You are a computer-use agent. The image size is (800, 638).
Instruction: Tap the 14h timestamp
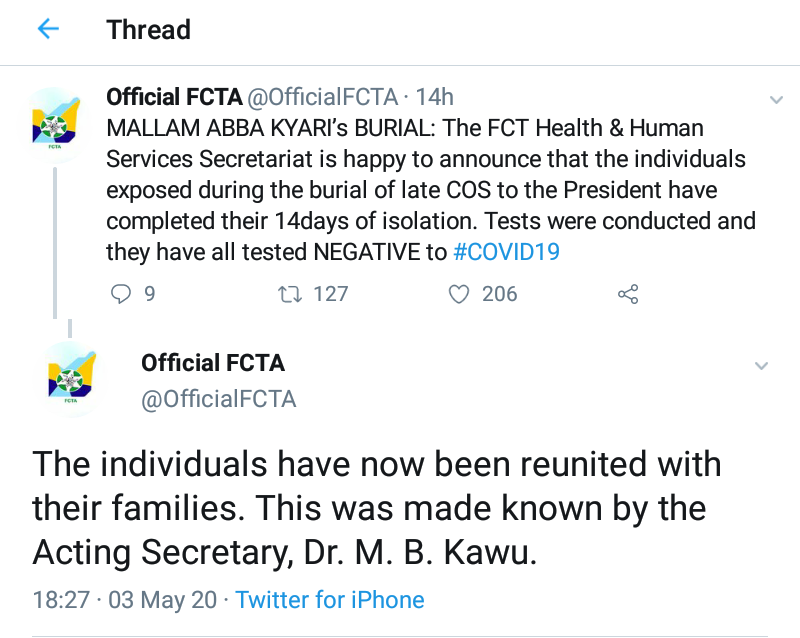click(435, 97)
